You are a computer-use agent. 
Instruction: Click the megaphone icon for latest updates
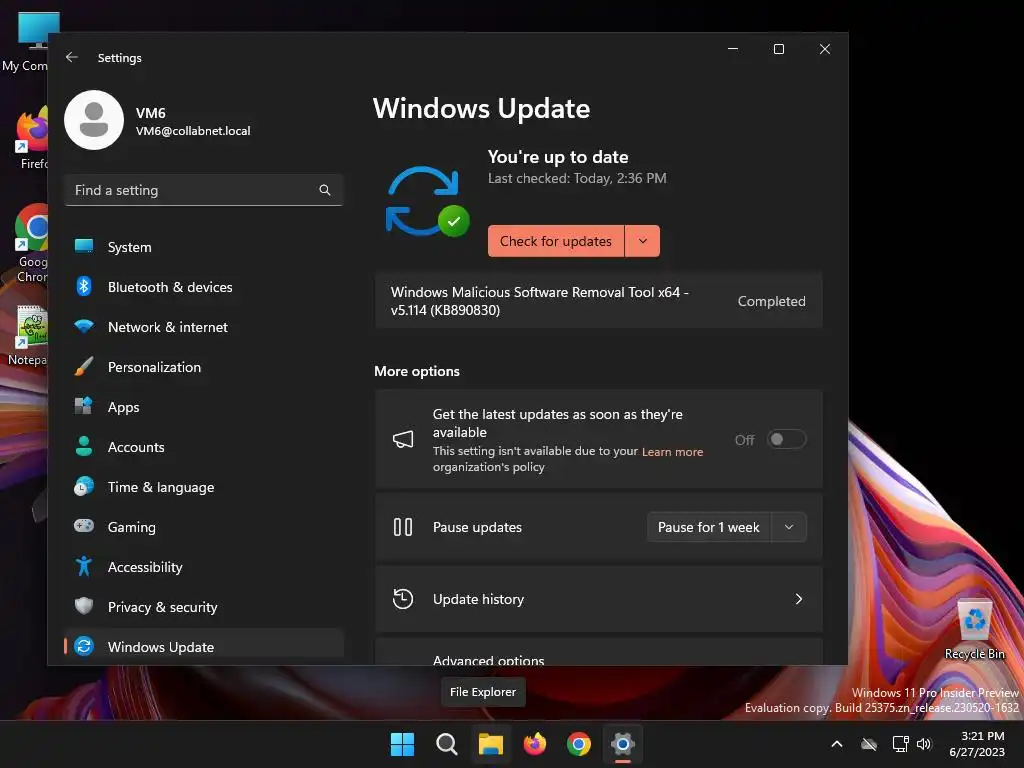(x=403, y=440)
